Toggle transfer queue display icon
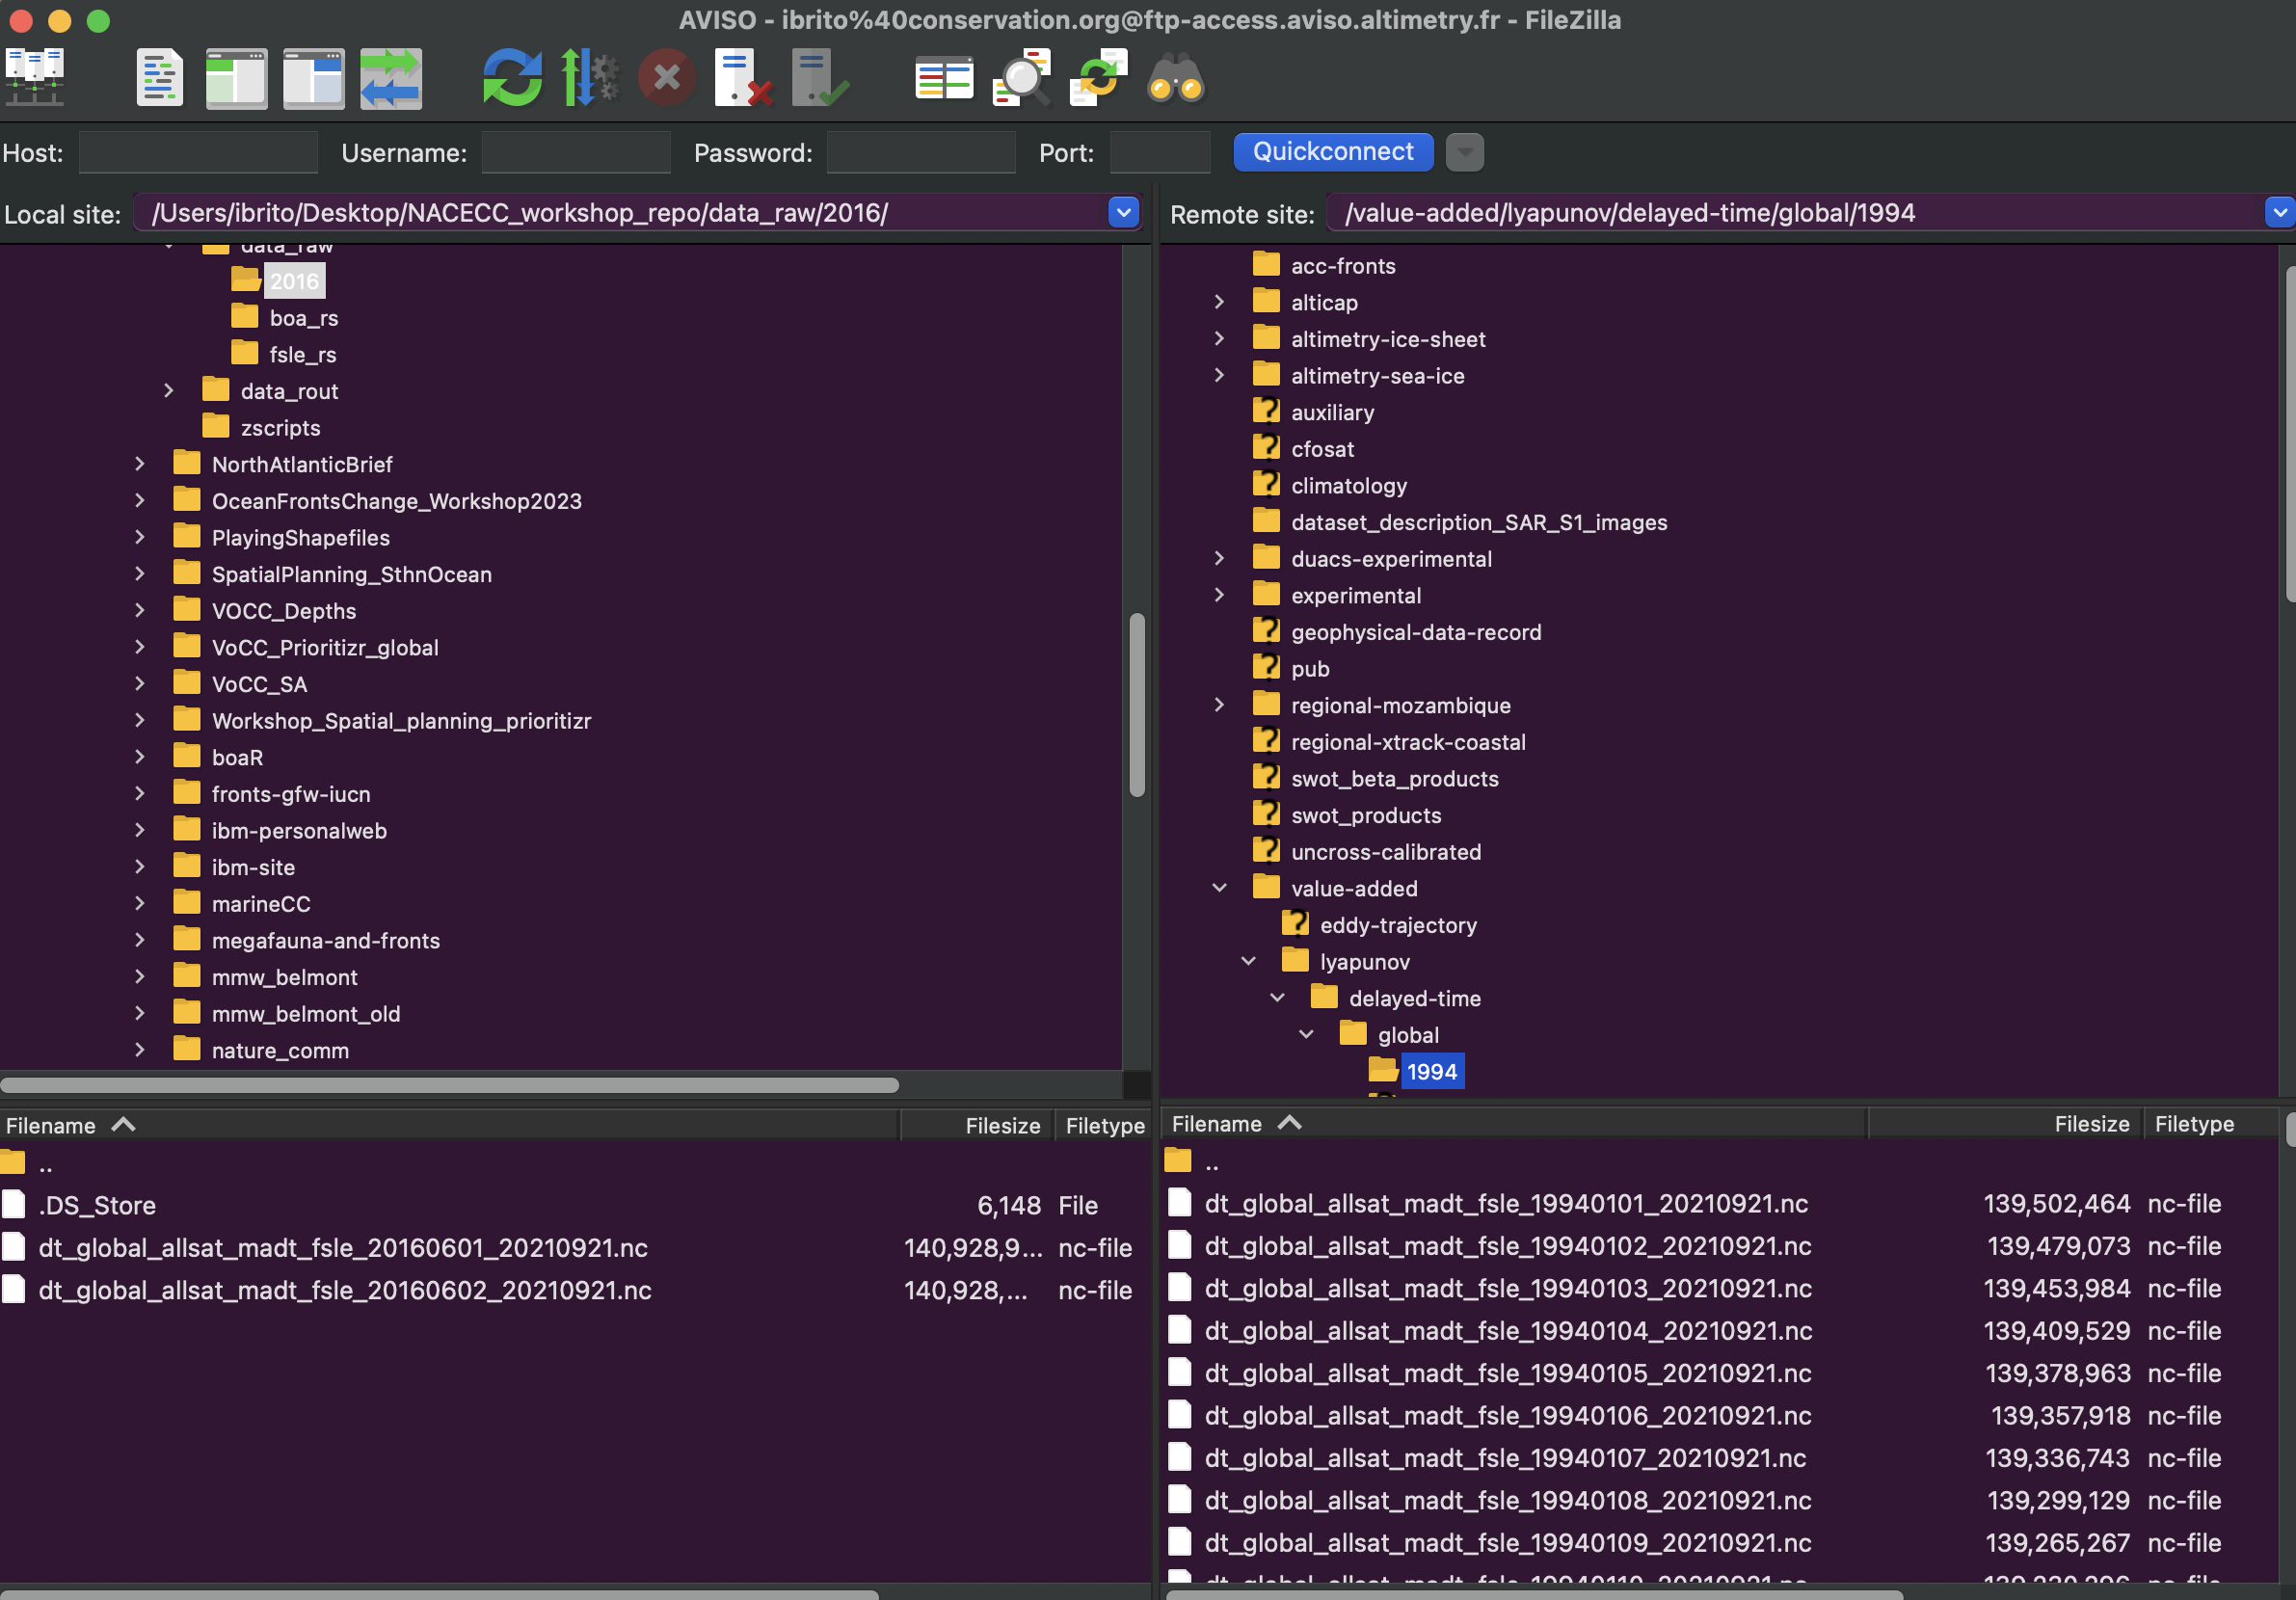The image size is (2296, 1600). click(391, 77)
